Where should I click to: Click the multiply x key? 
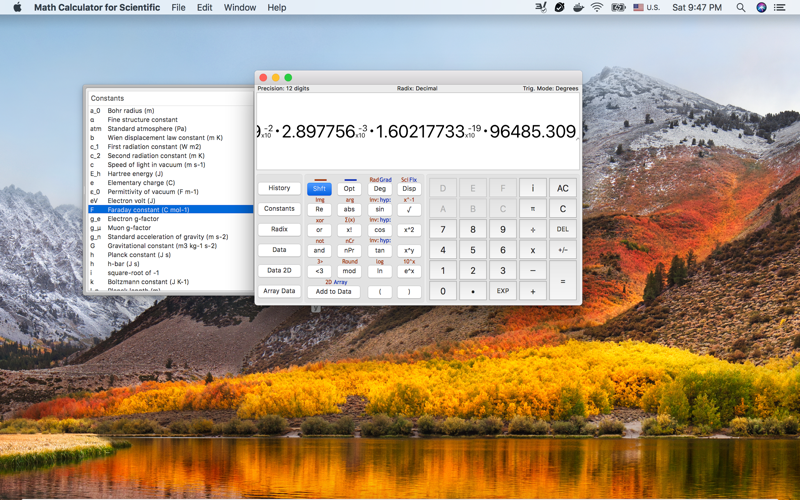tap(533, 250)
